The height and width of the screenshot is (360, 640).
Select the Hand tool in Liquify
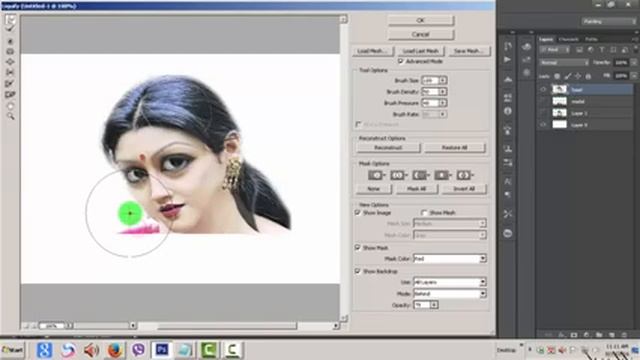tap(10, 106)
